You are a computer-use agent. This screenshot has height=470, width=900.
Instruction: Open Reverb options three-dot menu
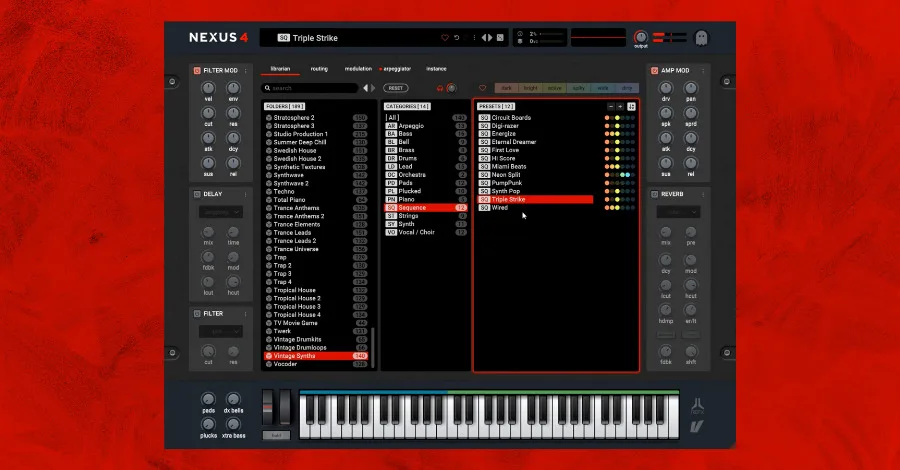click(x=703, y=195)
